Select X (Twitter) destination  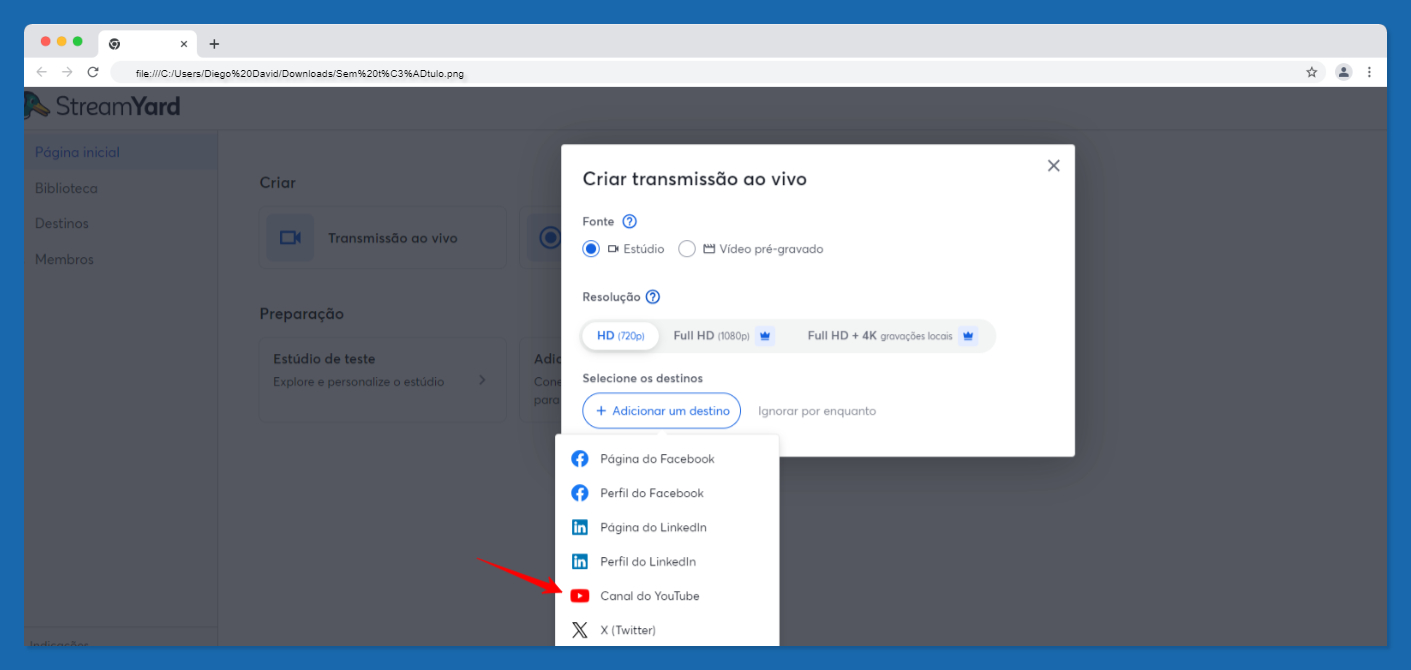pyautogui.click(x=667, y=630)
